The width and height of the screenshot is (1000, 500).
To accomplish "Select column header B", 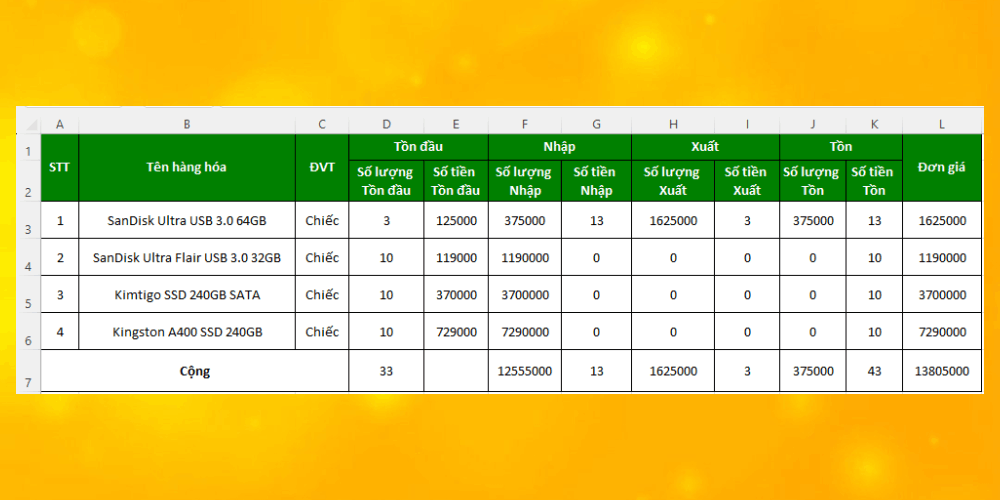I will pos(187,125).
